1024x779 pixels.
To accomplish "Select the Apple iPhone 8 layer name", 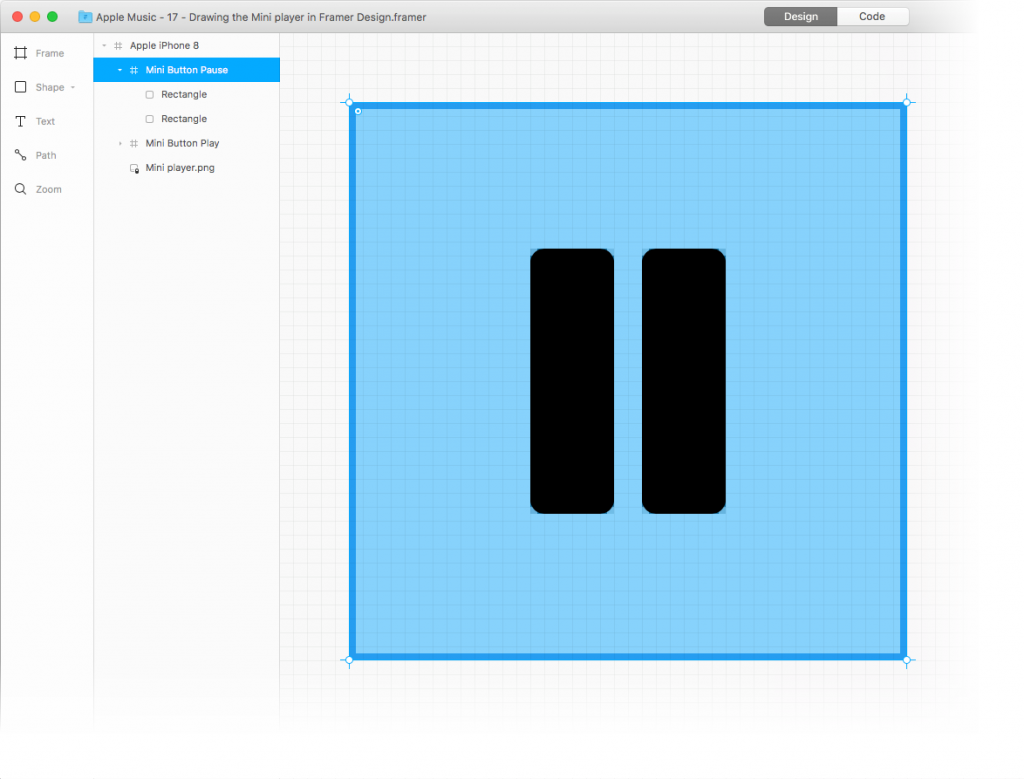I will click(x=164, y=46).
